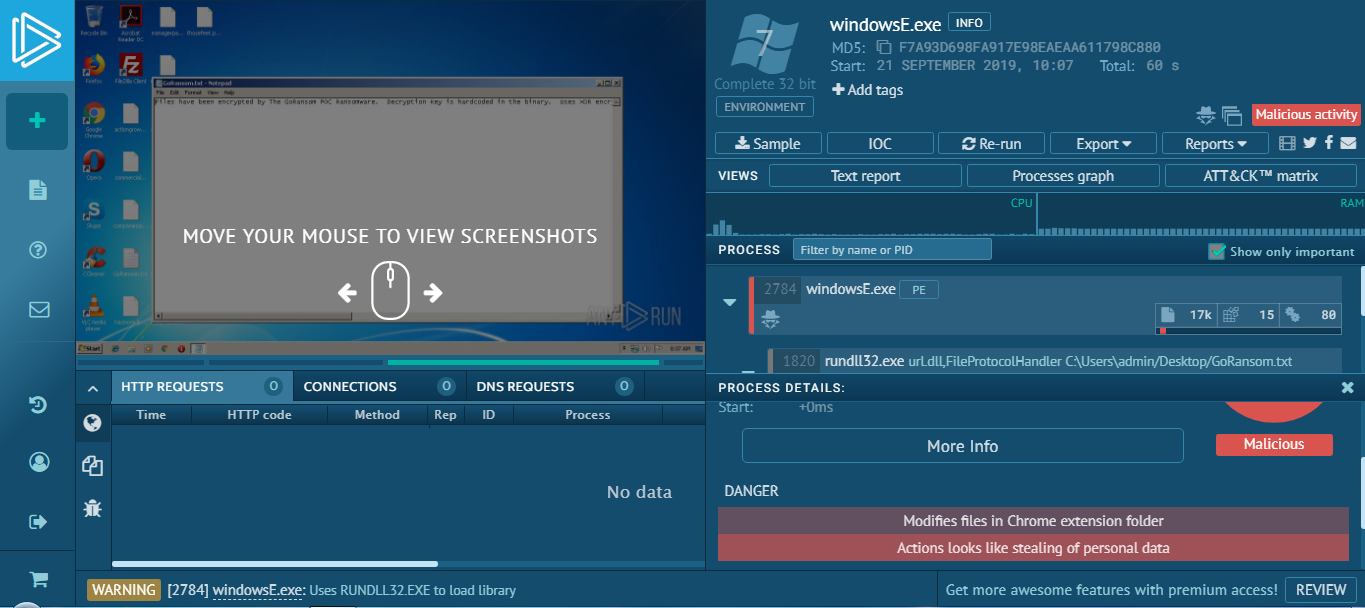The height and width of the screenshot is (608, 1365).
Task: Open the user profile icon in the sidebar
Action: tap(39, 461)
